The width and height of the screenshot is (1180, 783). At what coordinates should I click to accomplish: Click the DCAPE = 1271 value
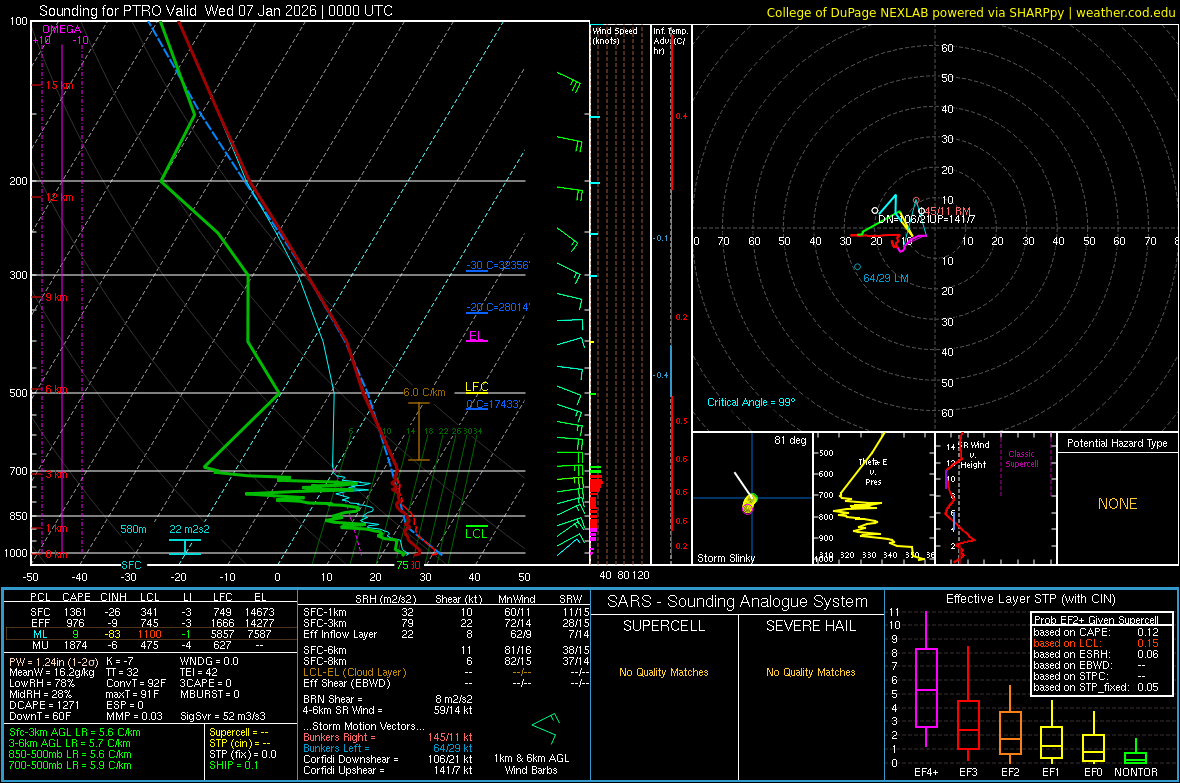click(x=44, y=705)
